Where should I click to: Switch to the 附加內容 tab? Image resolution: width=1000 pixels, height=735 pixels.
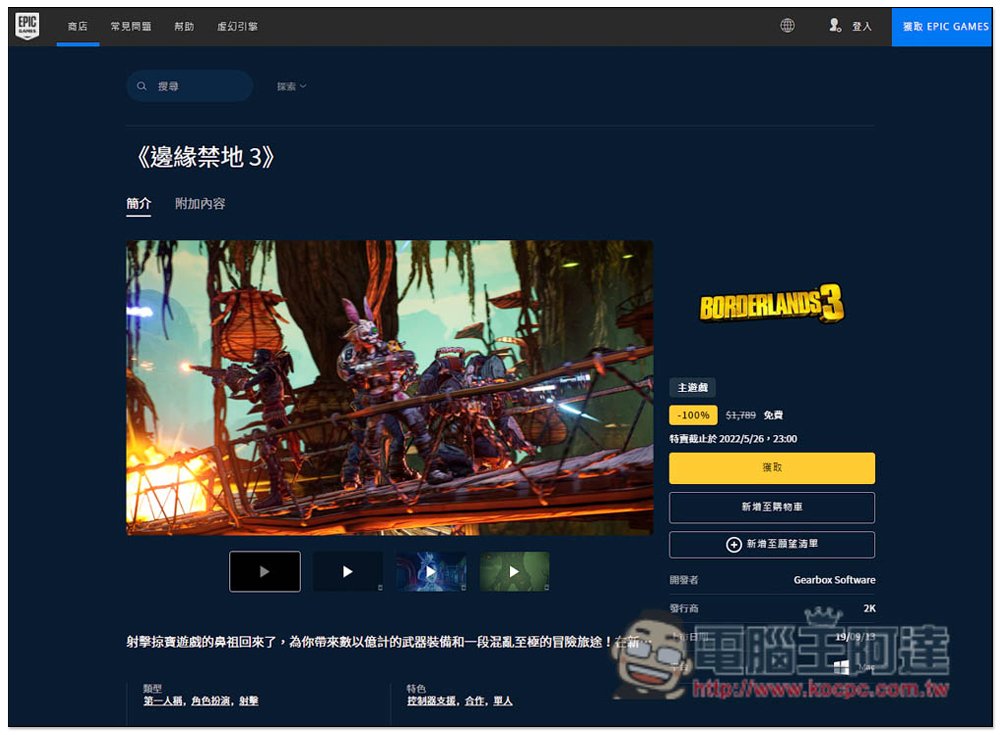click(200, 204)
